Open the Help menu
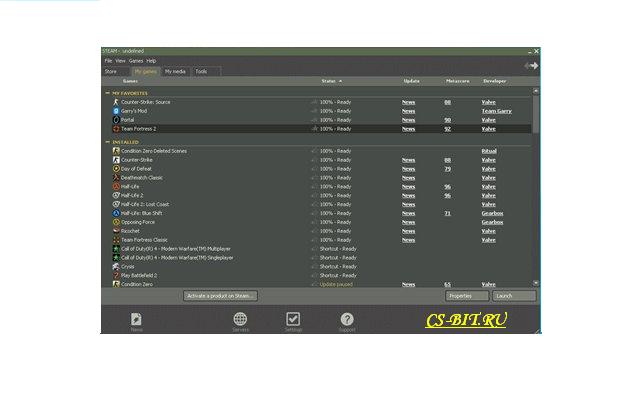Viewport: 640px width, 400px height. click(x=151, y=61)
